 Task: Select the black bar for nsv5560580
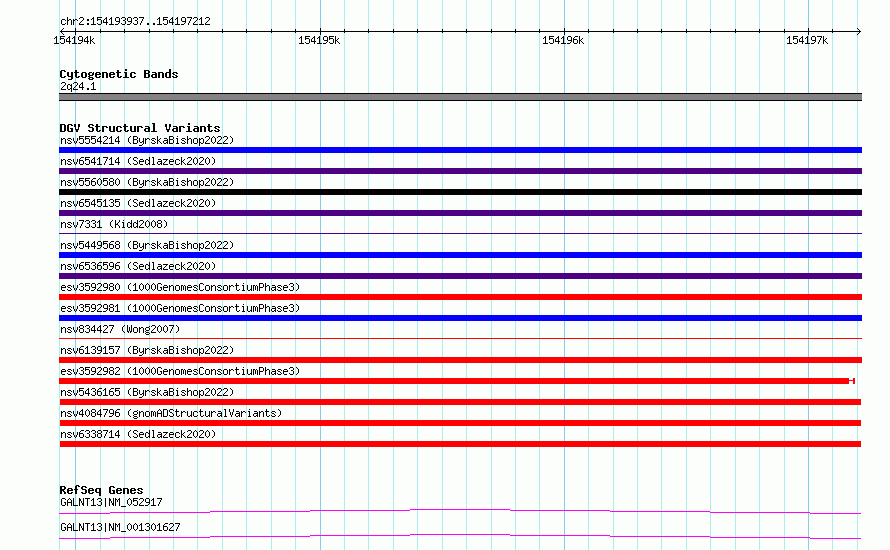pos(460,192)
